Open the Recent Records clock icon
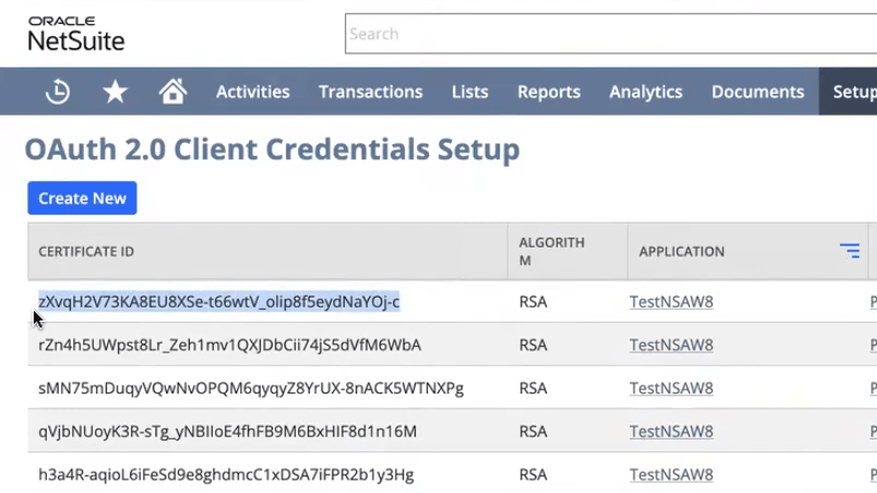The width and height of the screenshot is (877, 493). click(58, 91)
